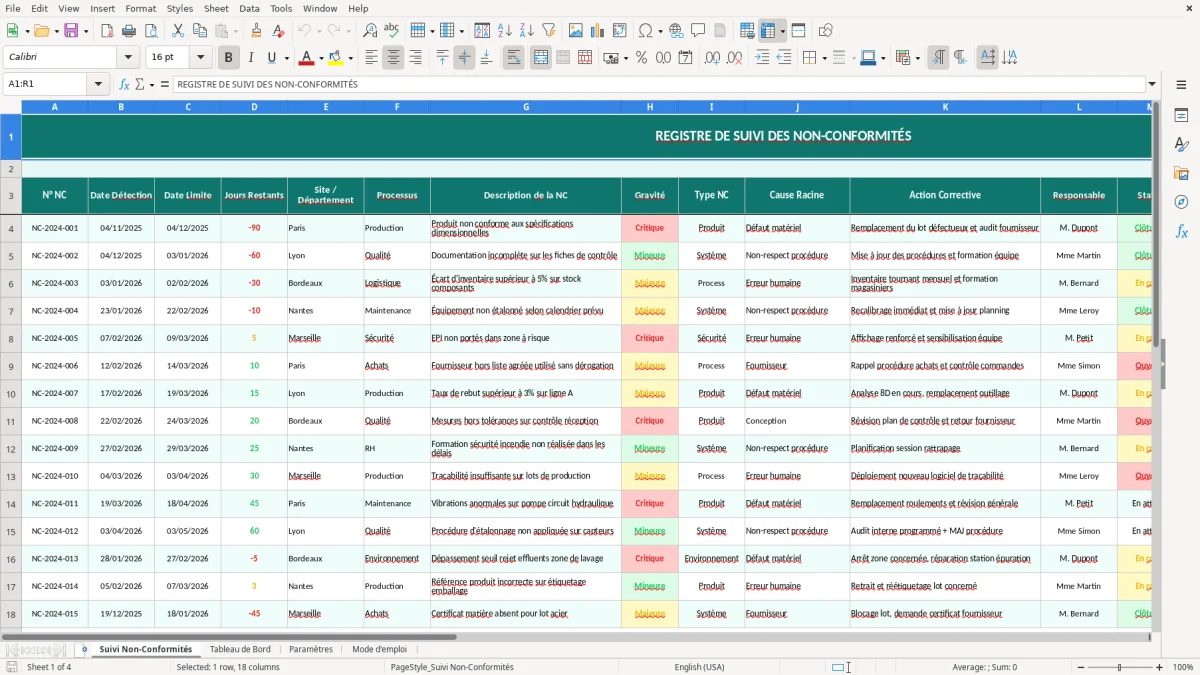Expand the formula bar
Screen dimensions: 1200x675
tap(1152, 84)
